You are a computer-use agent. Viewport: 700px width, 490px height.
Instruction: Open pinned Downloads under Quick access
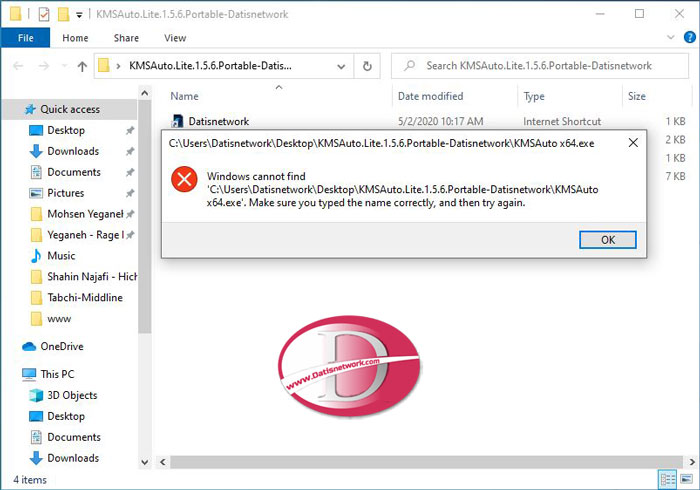73,151
